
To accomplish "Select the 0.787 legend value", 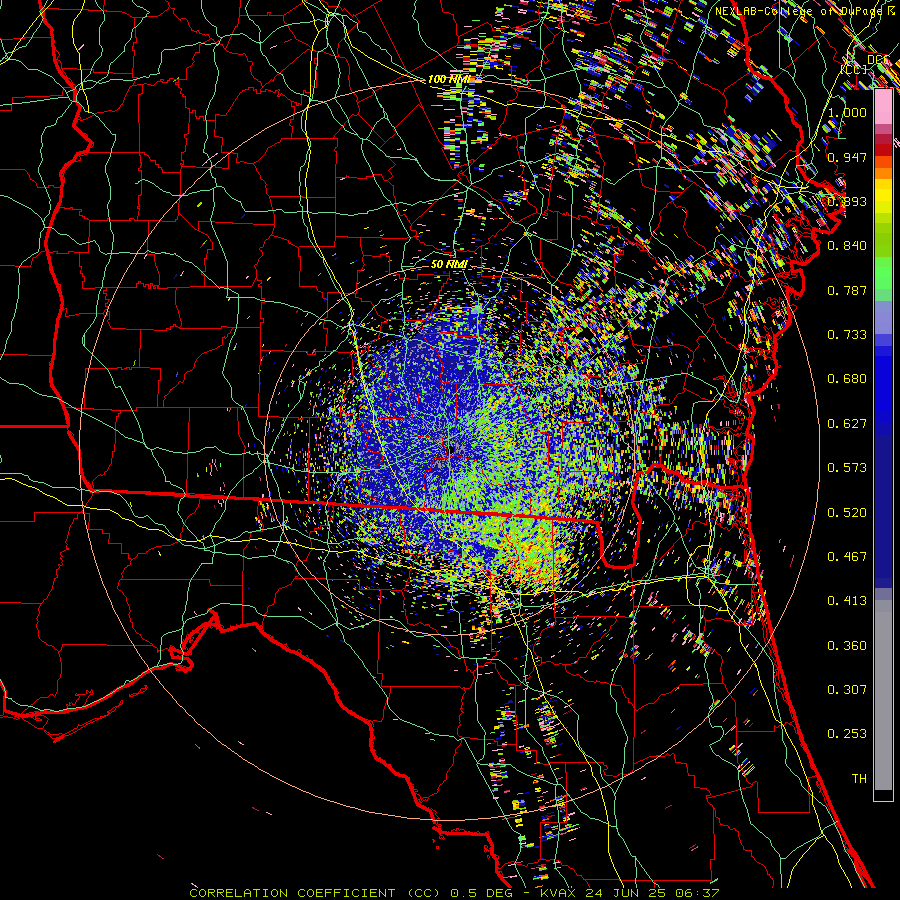I will coord(847,290).
